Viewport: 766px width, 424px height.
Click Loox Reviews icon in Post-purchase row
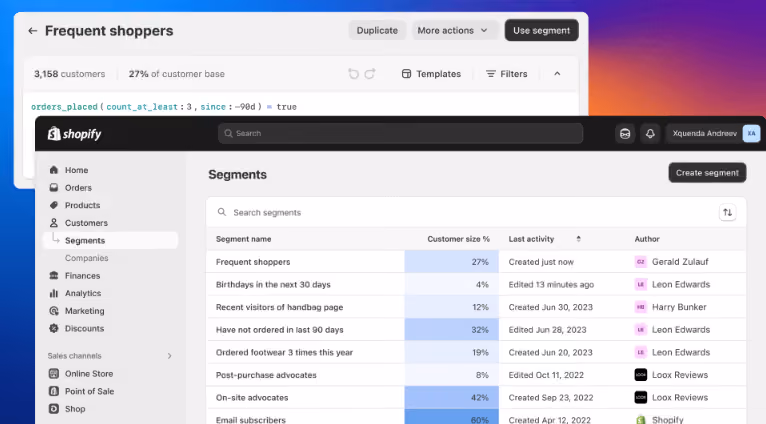tap(640, 375)
